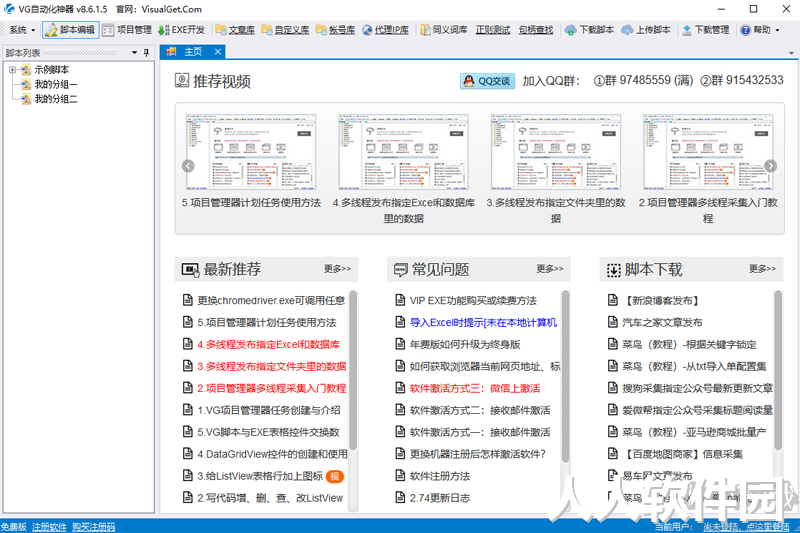Open the 代理IP库 proxy library
Viewport: 800px width, 533px height.
386,30
